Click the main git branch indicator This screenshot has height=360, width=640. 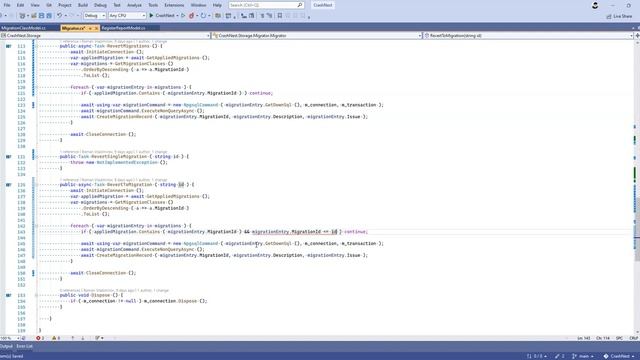click(583, 356)
